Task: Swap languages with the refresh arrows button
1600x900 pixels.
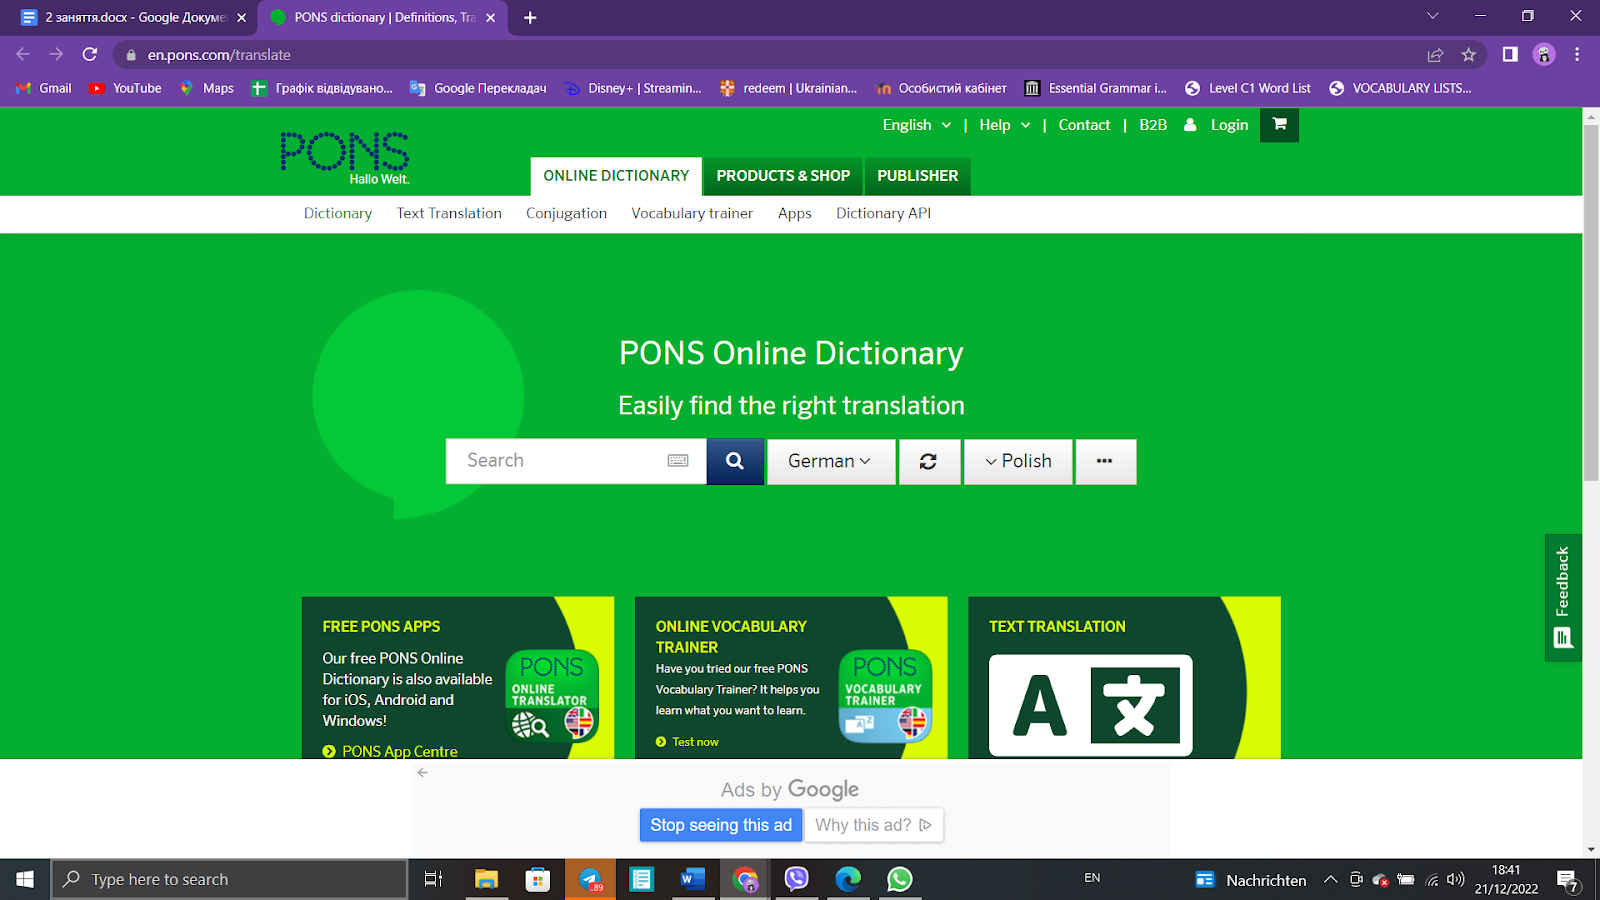Action: [929, 462]
